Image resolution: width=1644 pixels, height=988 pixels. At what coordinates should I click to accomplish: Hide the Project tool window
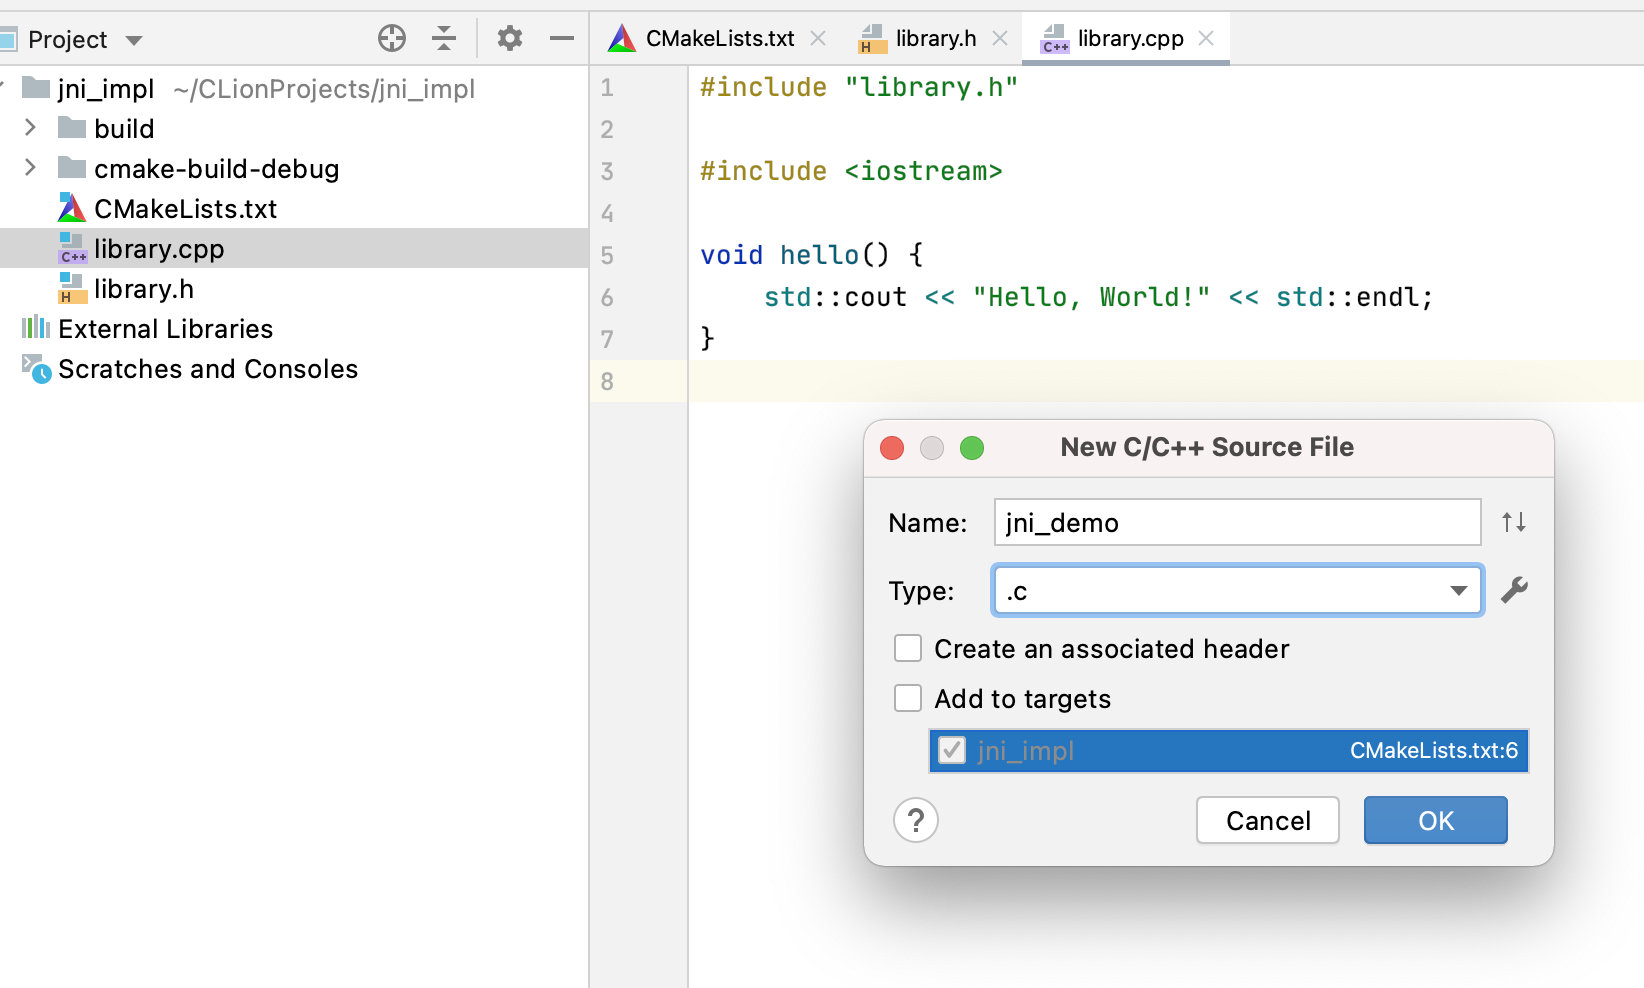tap(562, 37)
